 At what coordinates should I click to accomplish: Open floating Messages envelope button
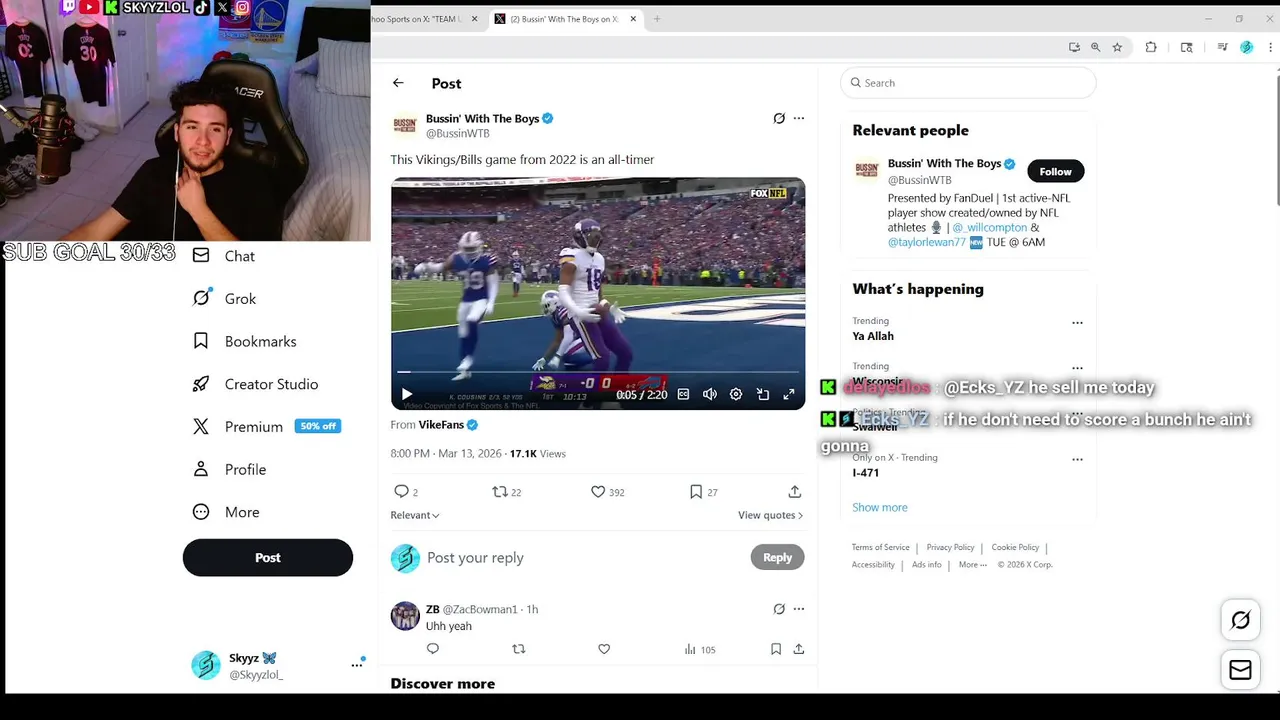[x=1240, y=670]
